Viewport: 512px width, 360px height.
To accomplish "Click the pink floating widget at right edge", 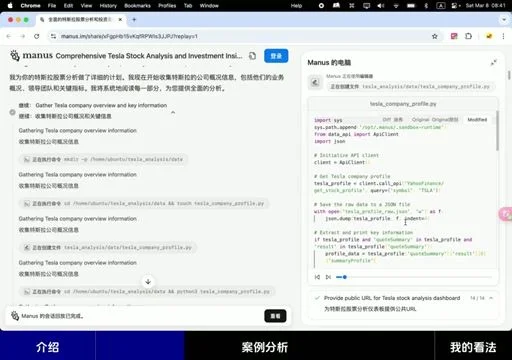I will 506,214.
